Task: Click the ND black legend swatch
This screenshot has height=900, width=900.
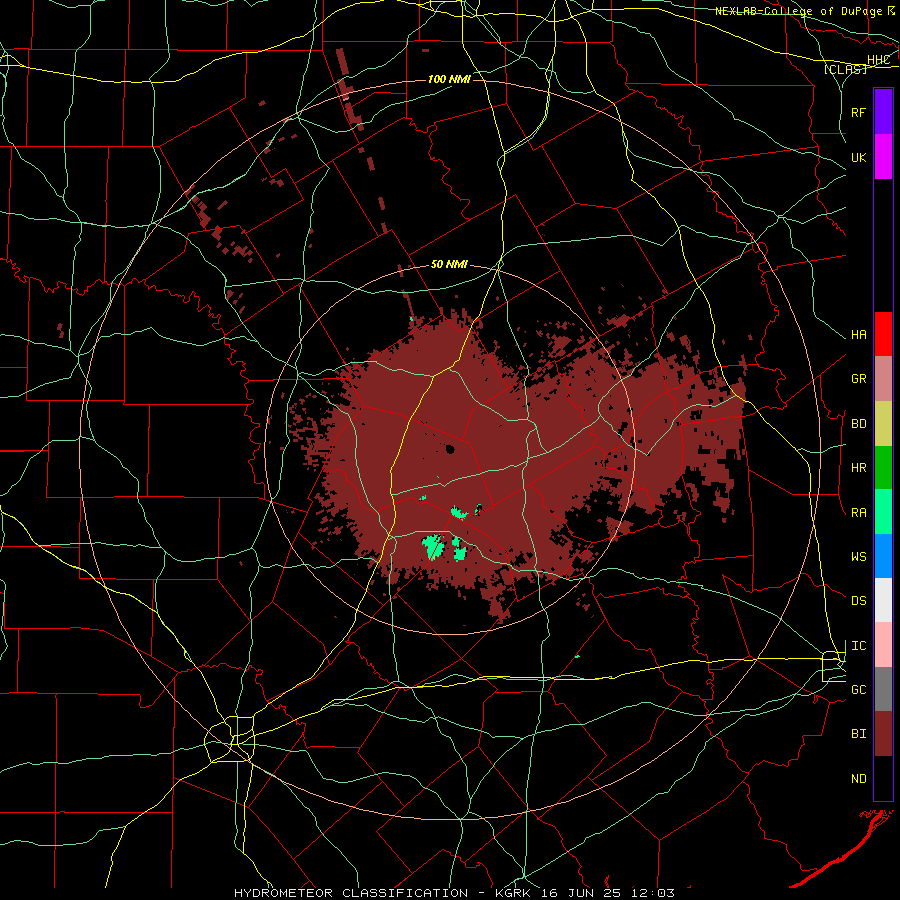Action: point(883,778)
